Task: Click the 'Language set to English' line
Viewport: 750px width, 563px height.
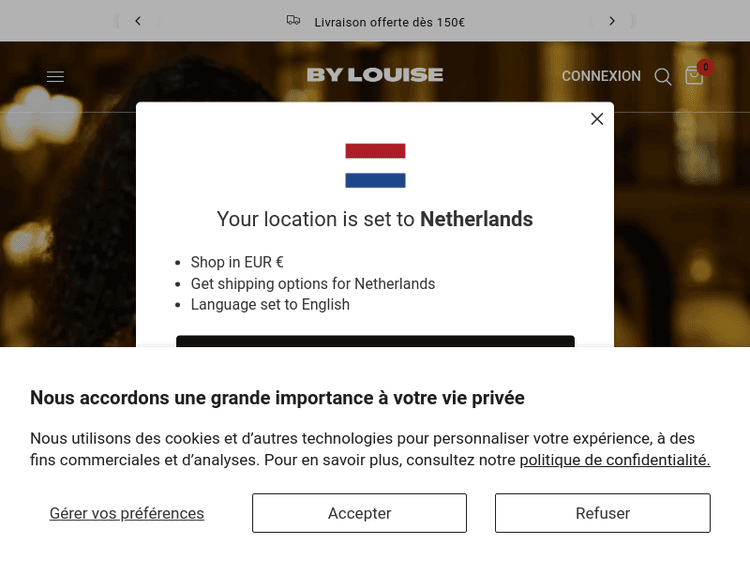Action: (270, 304)
